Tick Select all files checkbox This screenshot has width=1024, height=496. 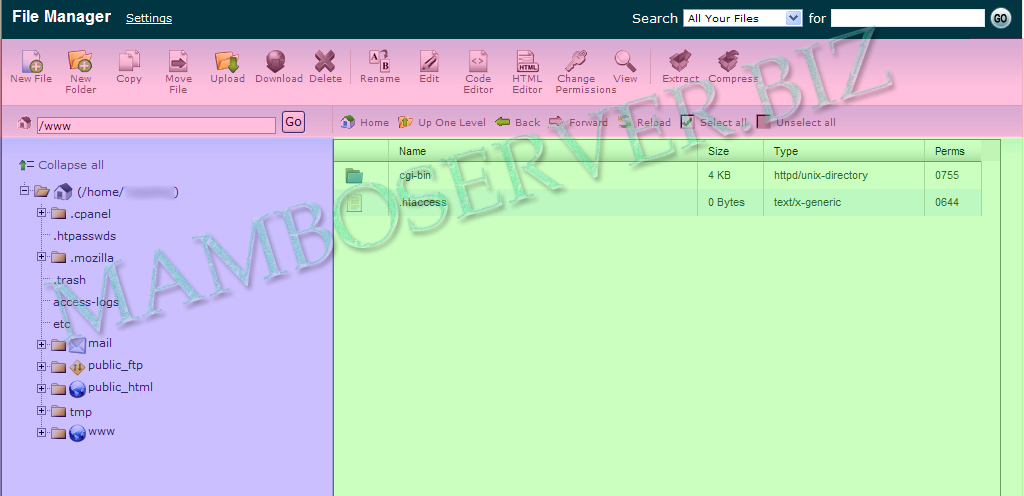[x=687, y=122]
